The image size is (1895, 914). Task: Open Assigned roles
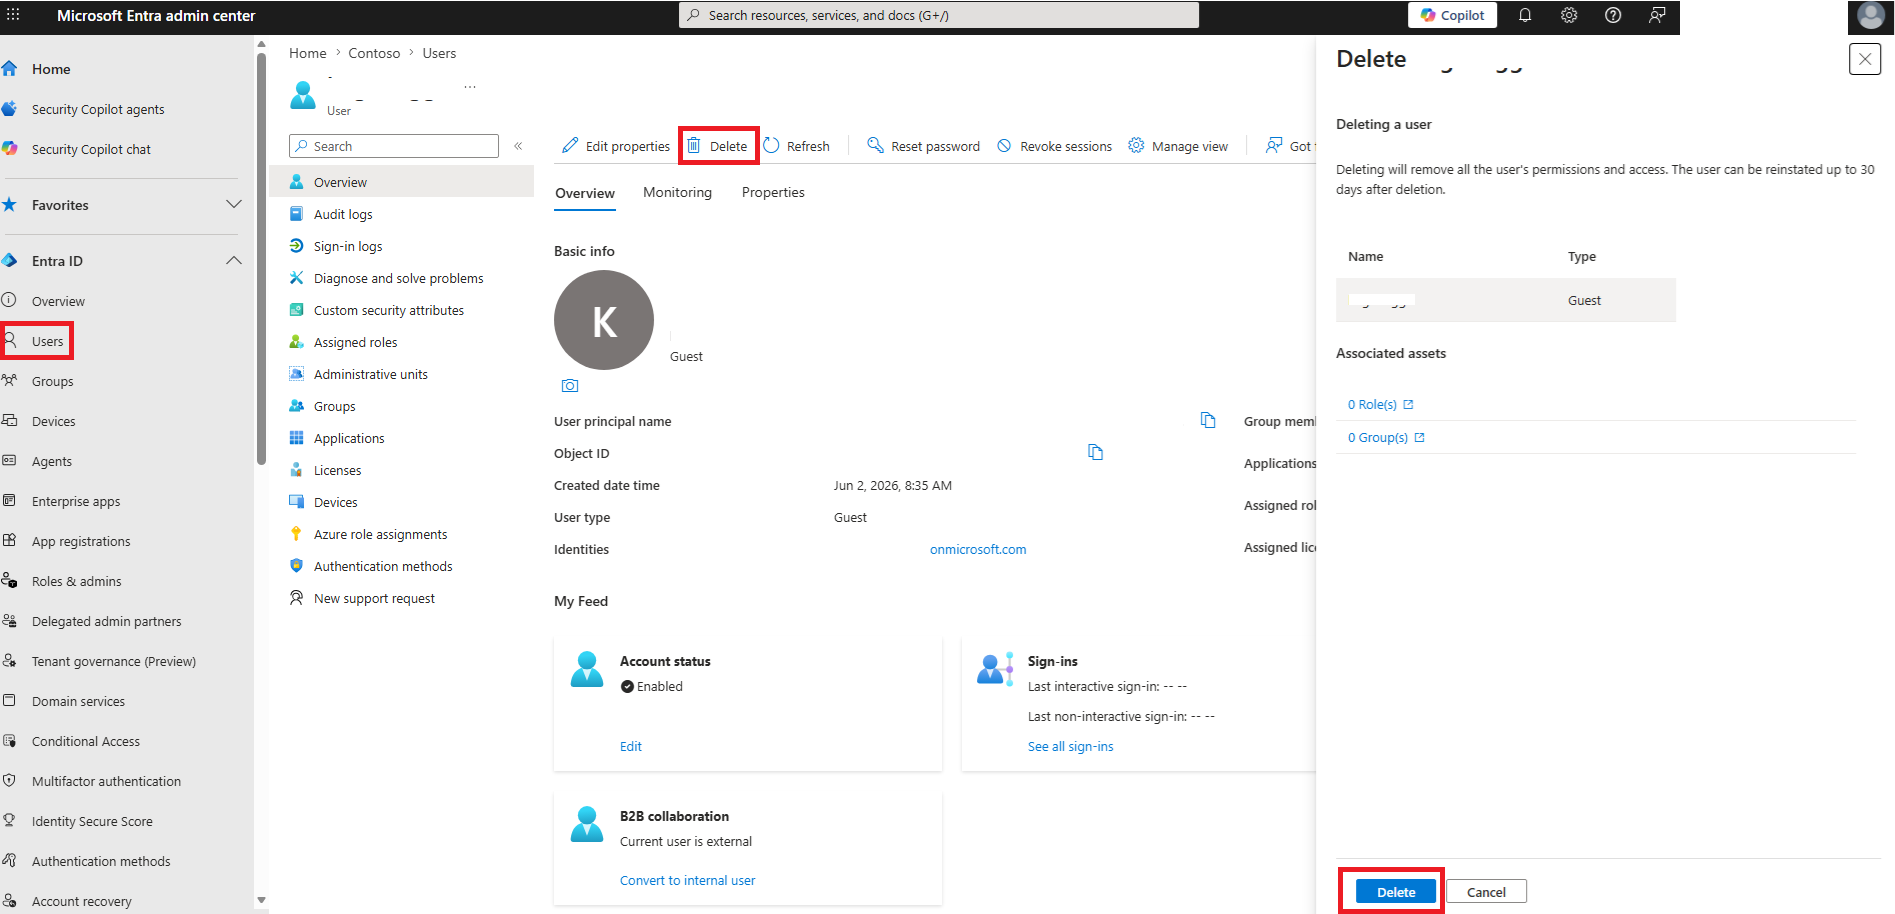(x=355, y=342)
